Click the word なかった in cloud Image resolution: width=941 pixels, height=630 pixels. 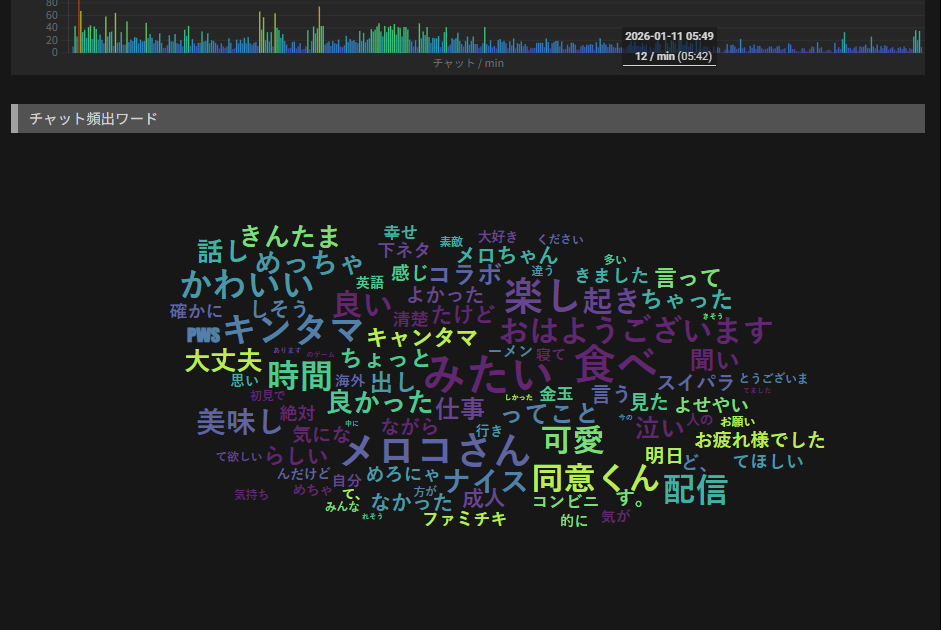pos(412,502)
